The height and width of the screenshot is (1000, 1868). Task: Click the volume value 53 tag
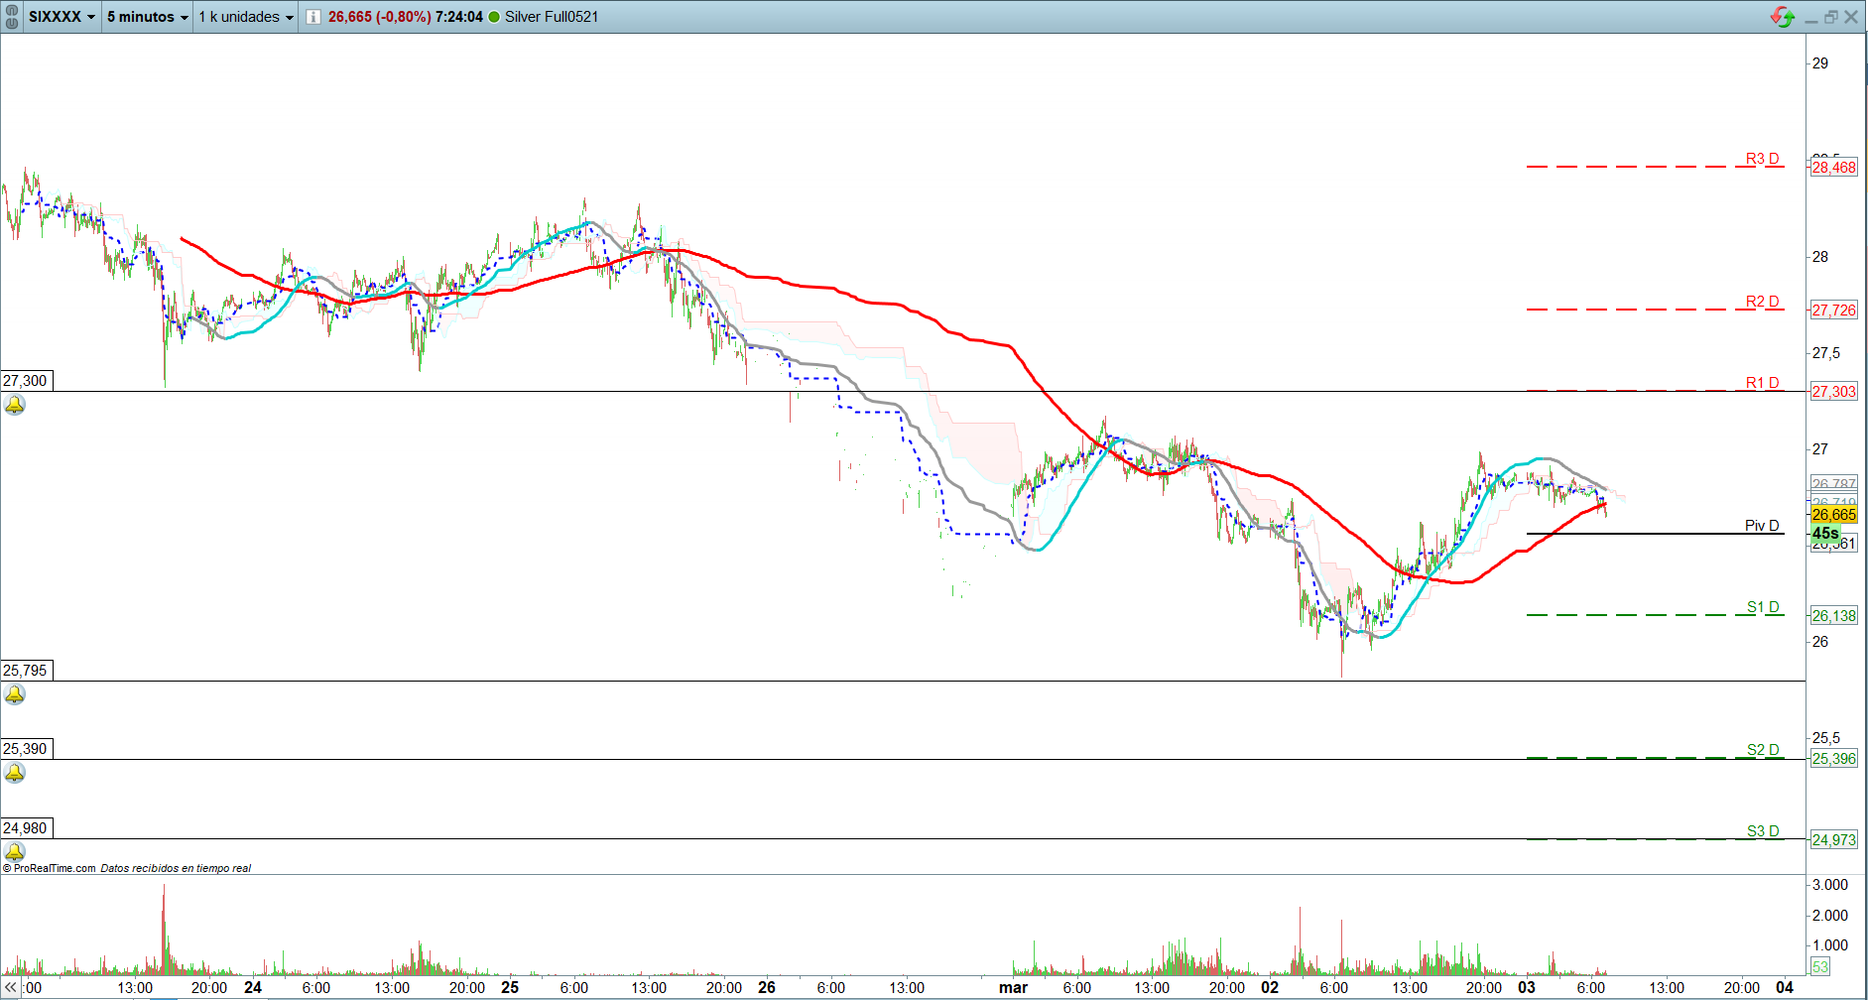[1820, 967]
